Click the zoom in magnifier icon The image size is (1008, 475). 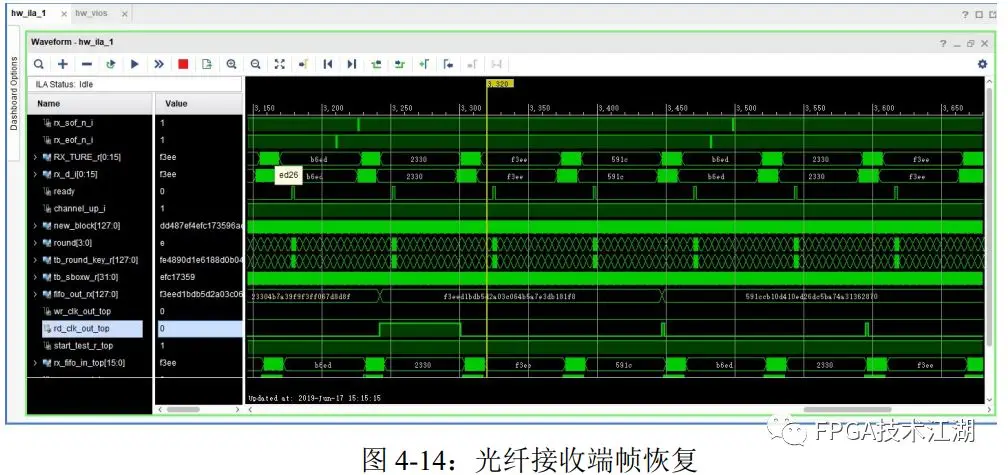point(231,64)
